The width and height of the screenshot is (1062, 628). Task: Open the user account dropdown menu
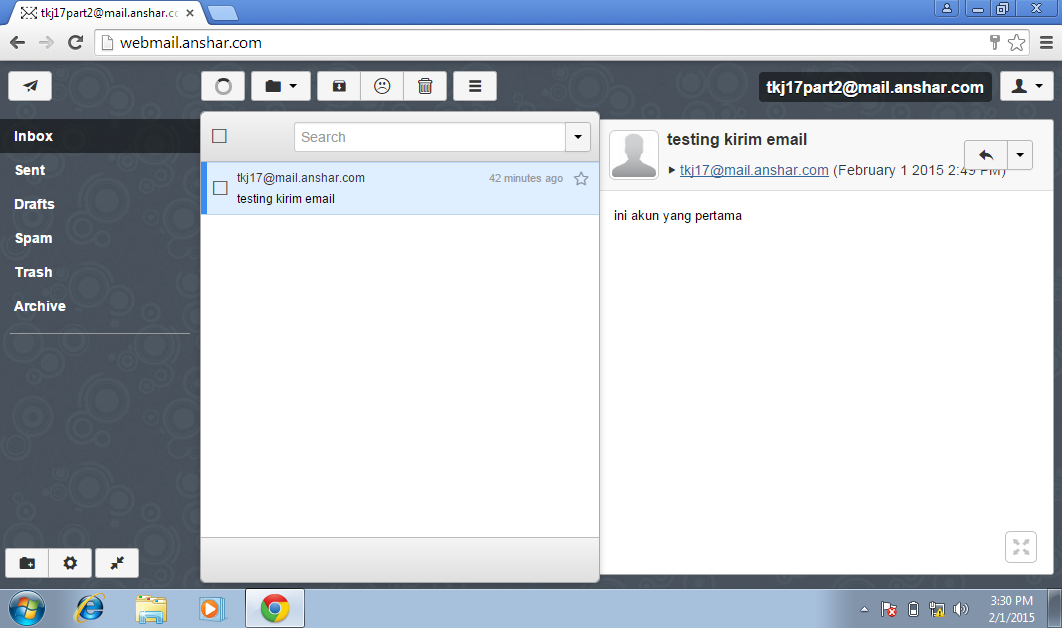[x=1027, y=86]
